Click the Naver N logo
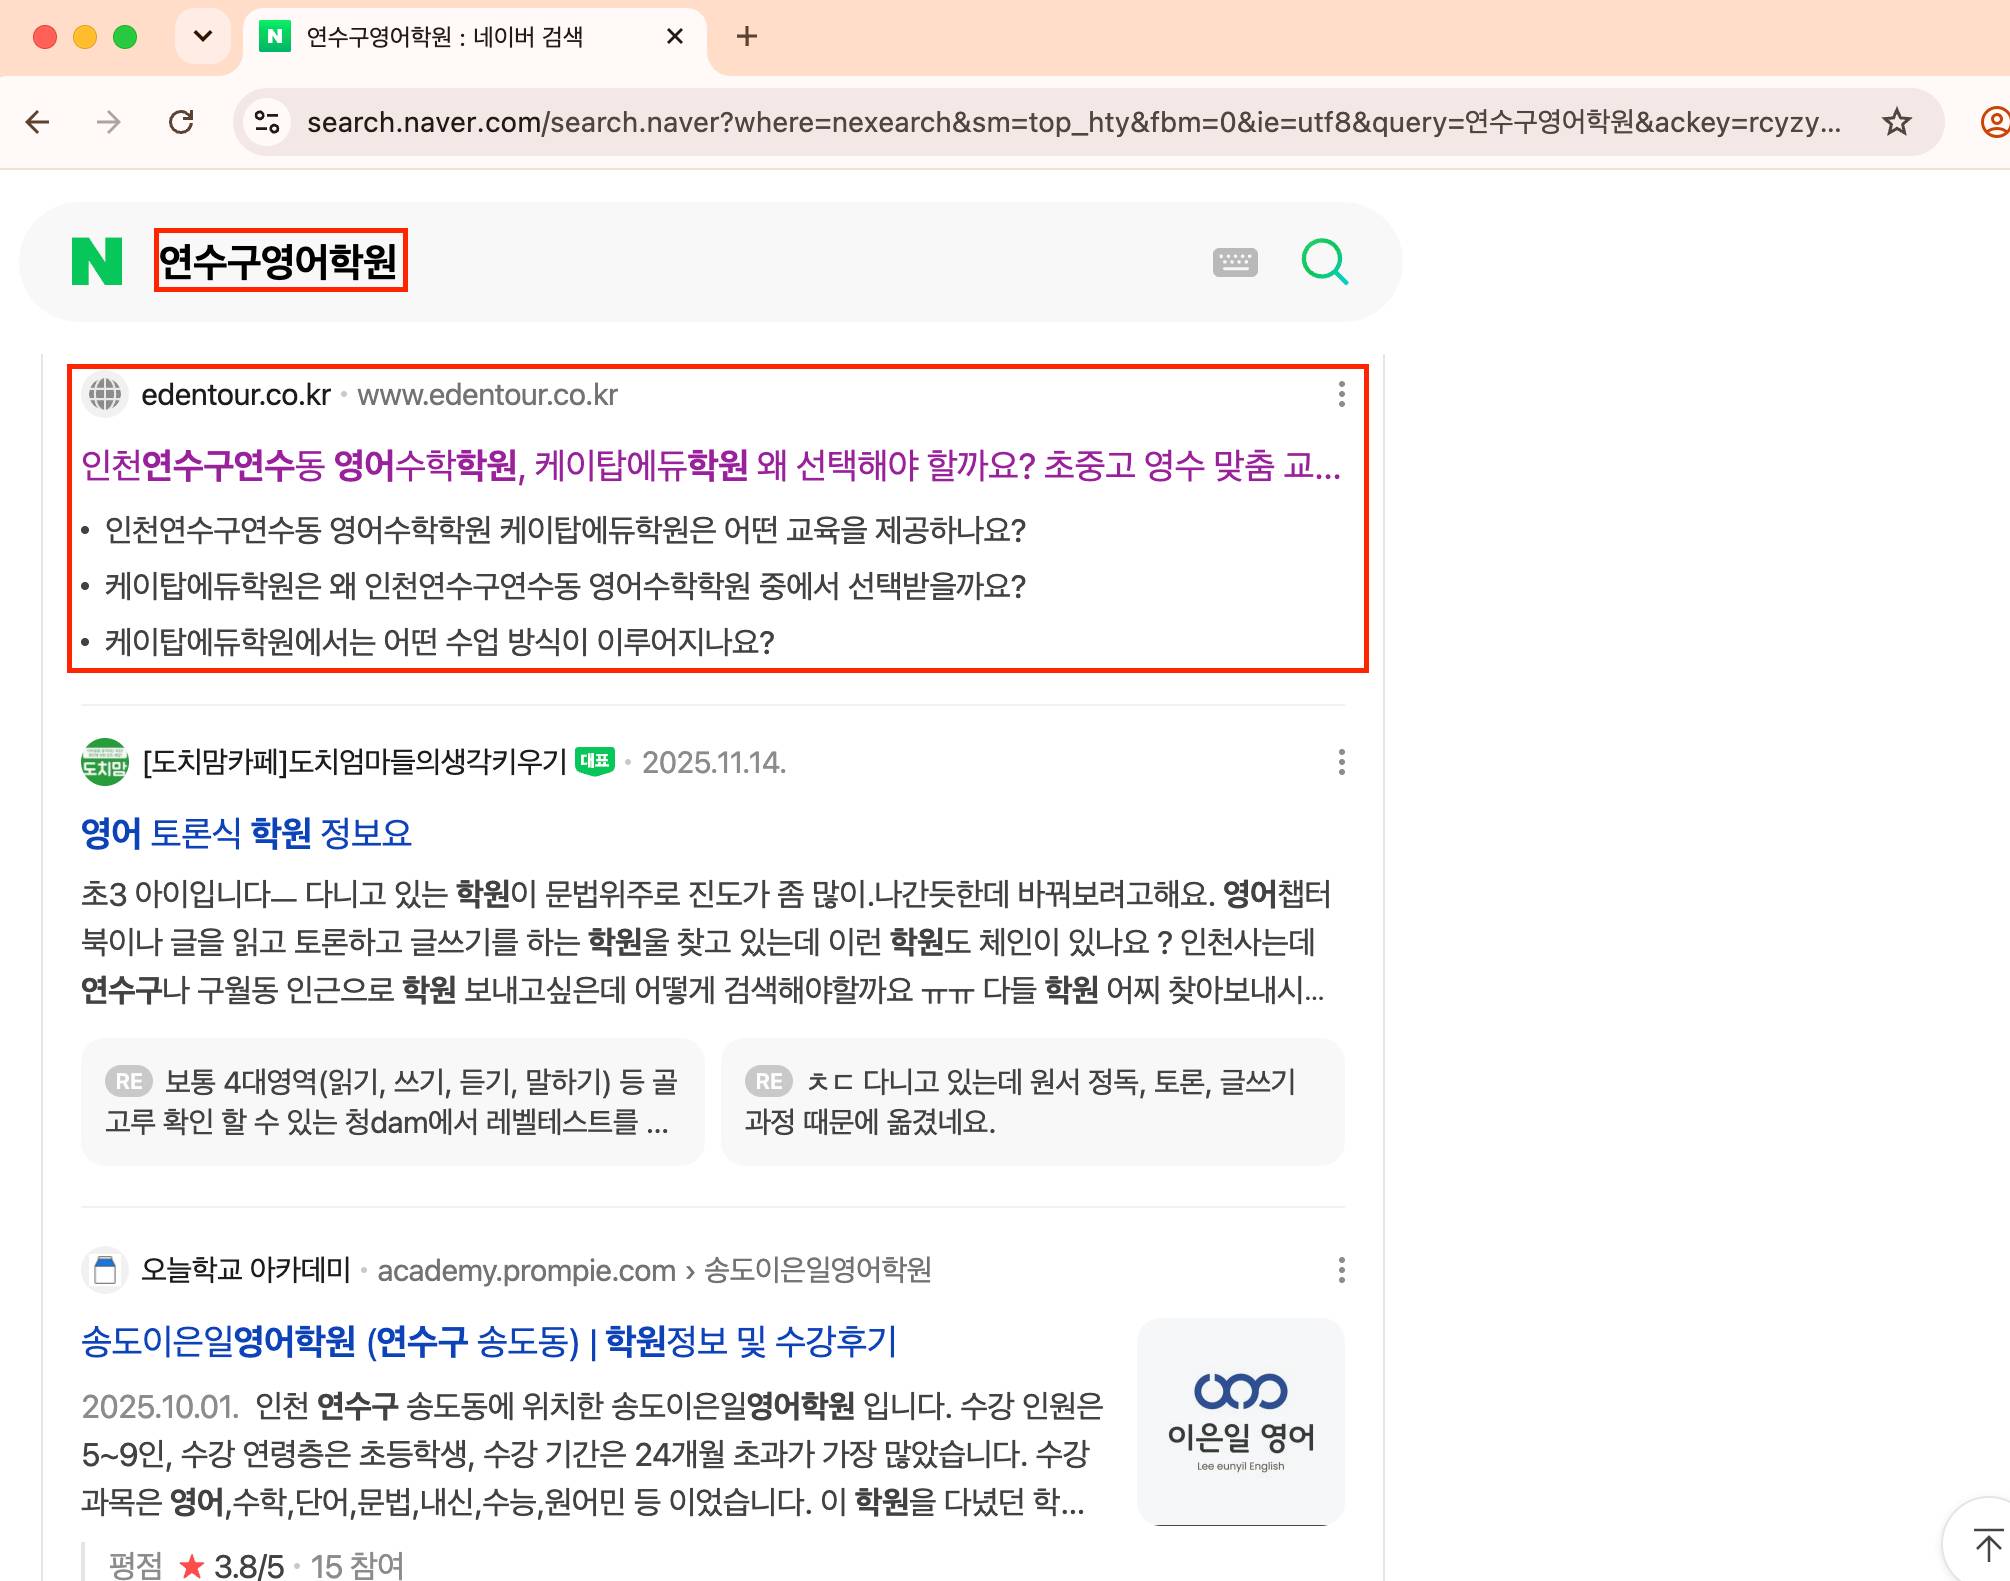 (x=97, y=261)
